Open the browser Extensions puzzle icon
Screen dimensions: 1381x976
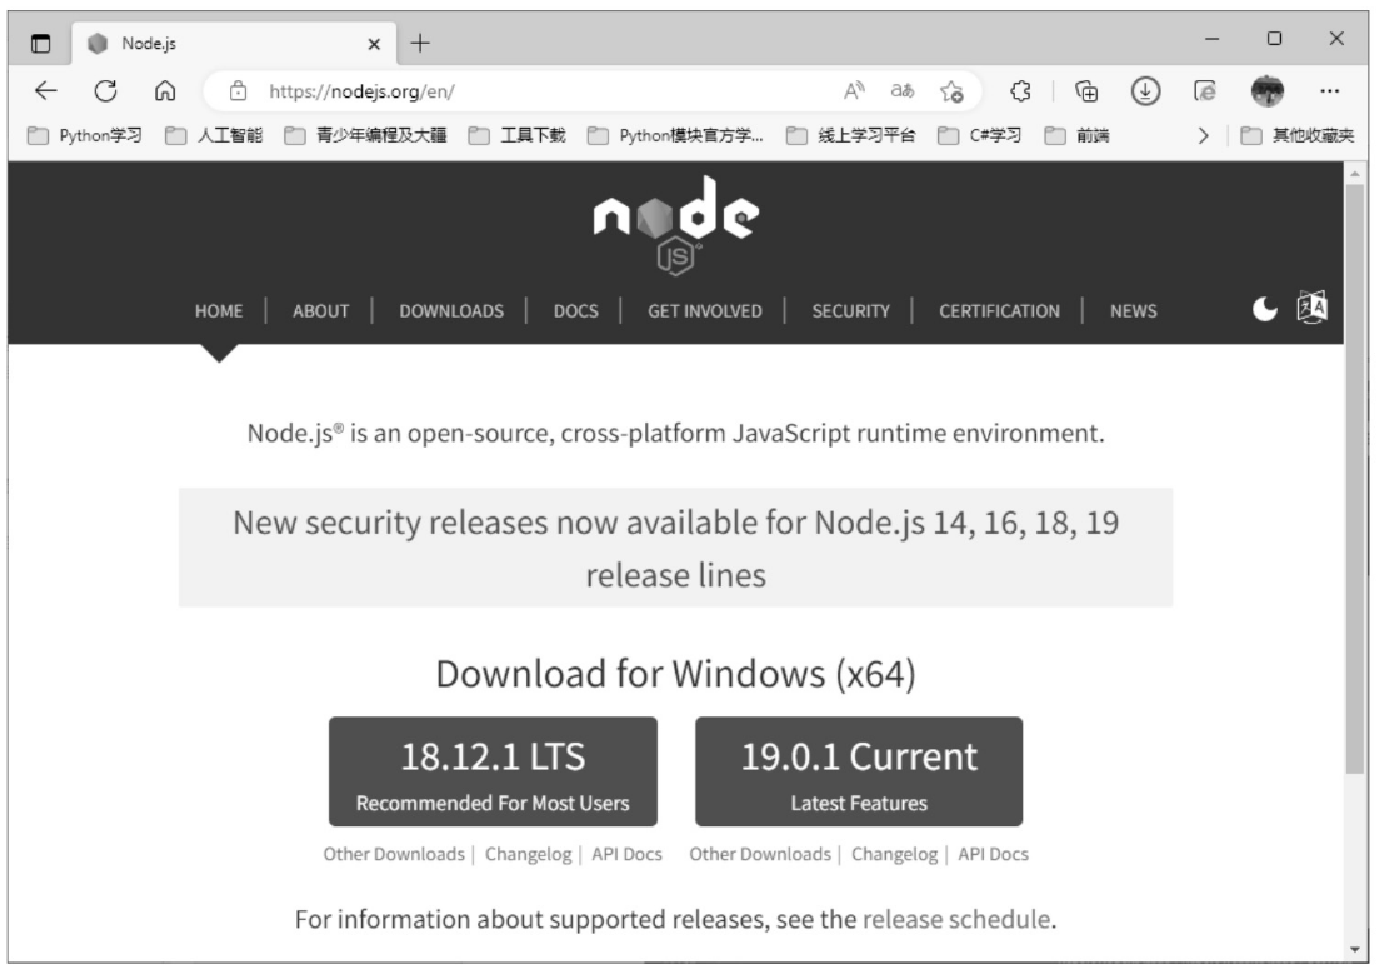pos(1020,91)
